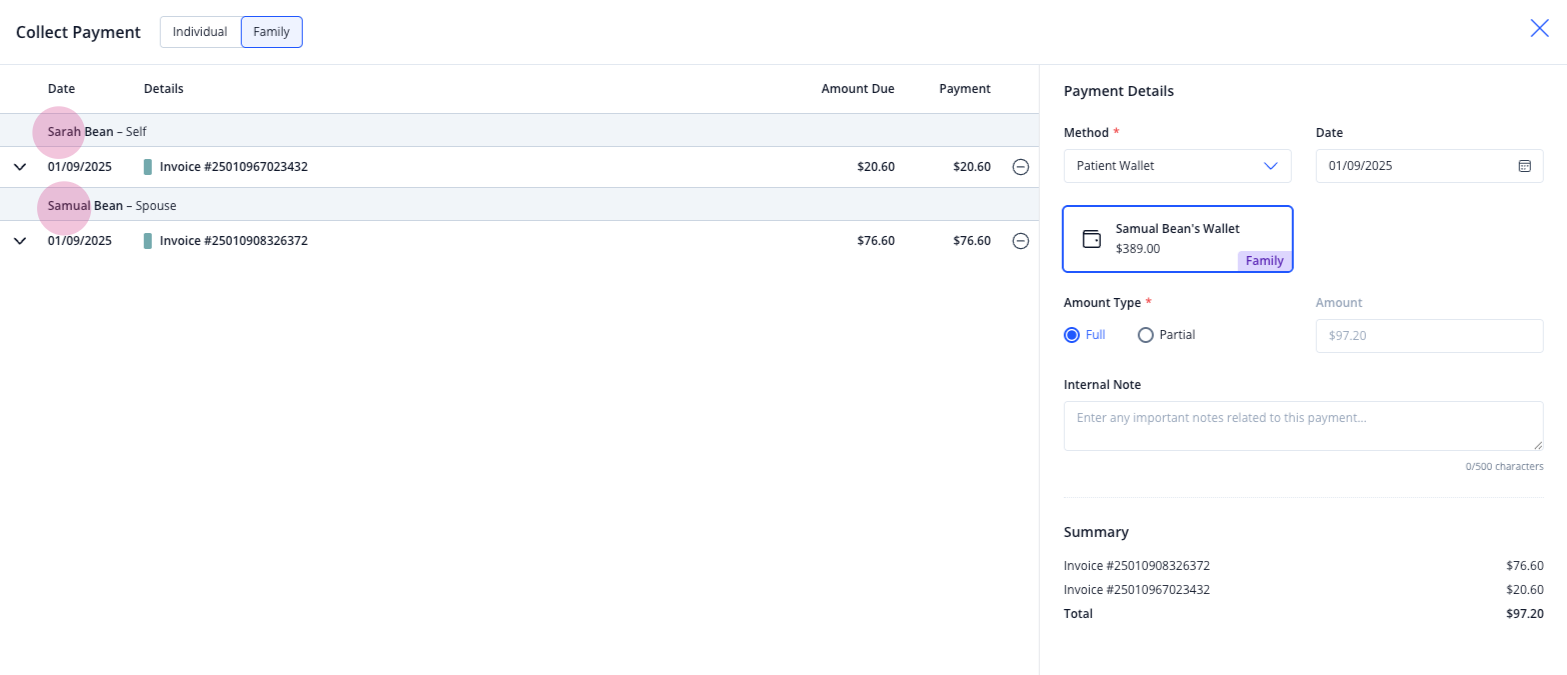Click the $76.60 payment value for Samual's invoice
This screenshot has height=675, width=1567.
(972, 241)
